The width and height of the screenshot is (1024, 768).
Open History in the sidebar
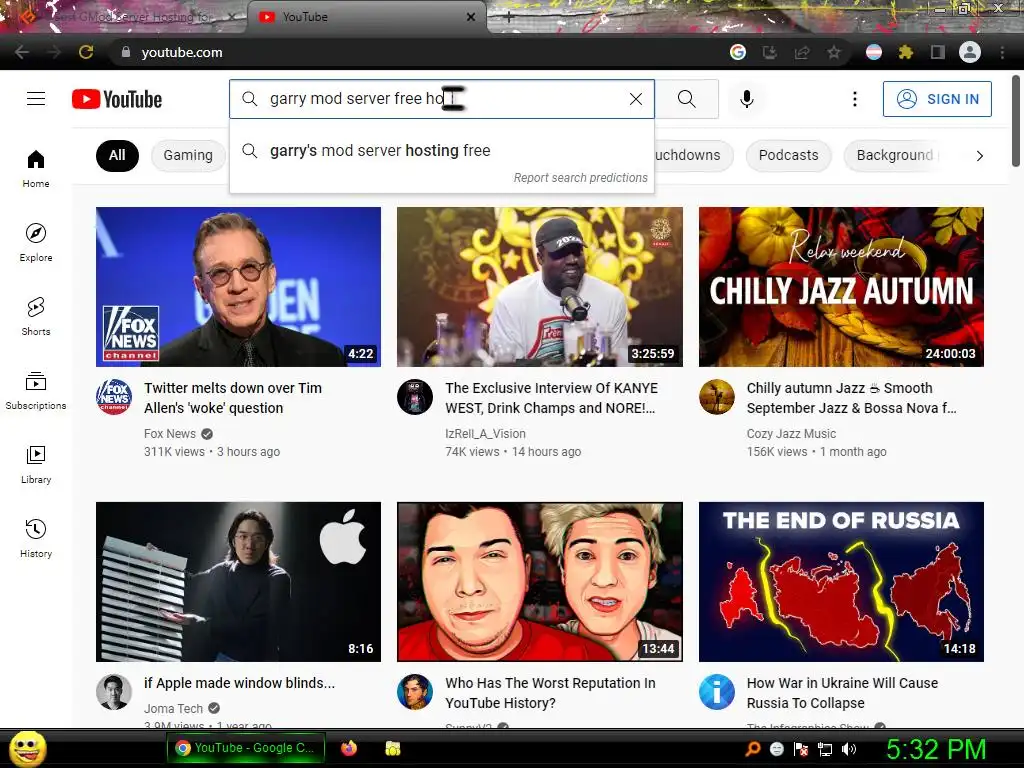36,538
